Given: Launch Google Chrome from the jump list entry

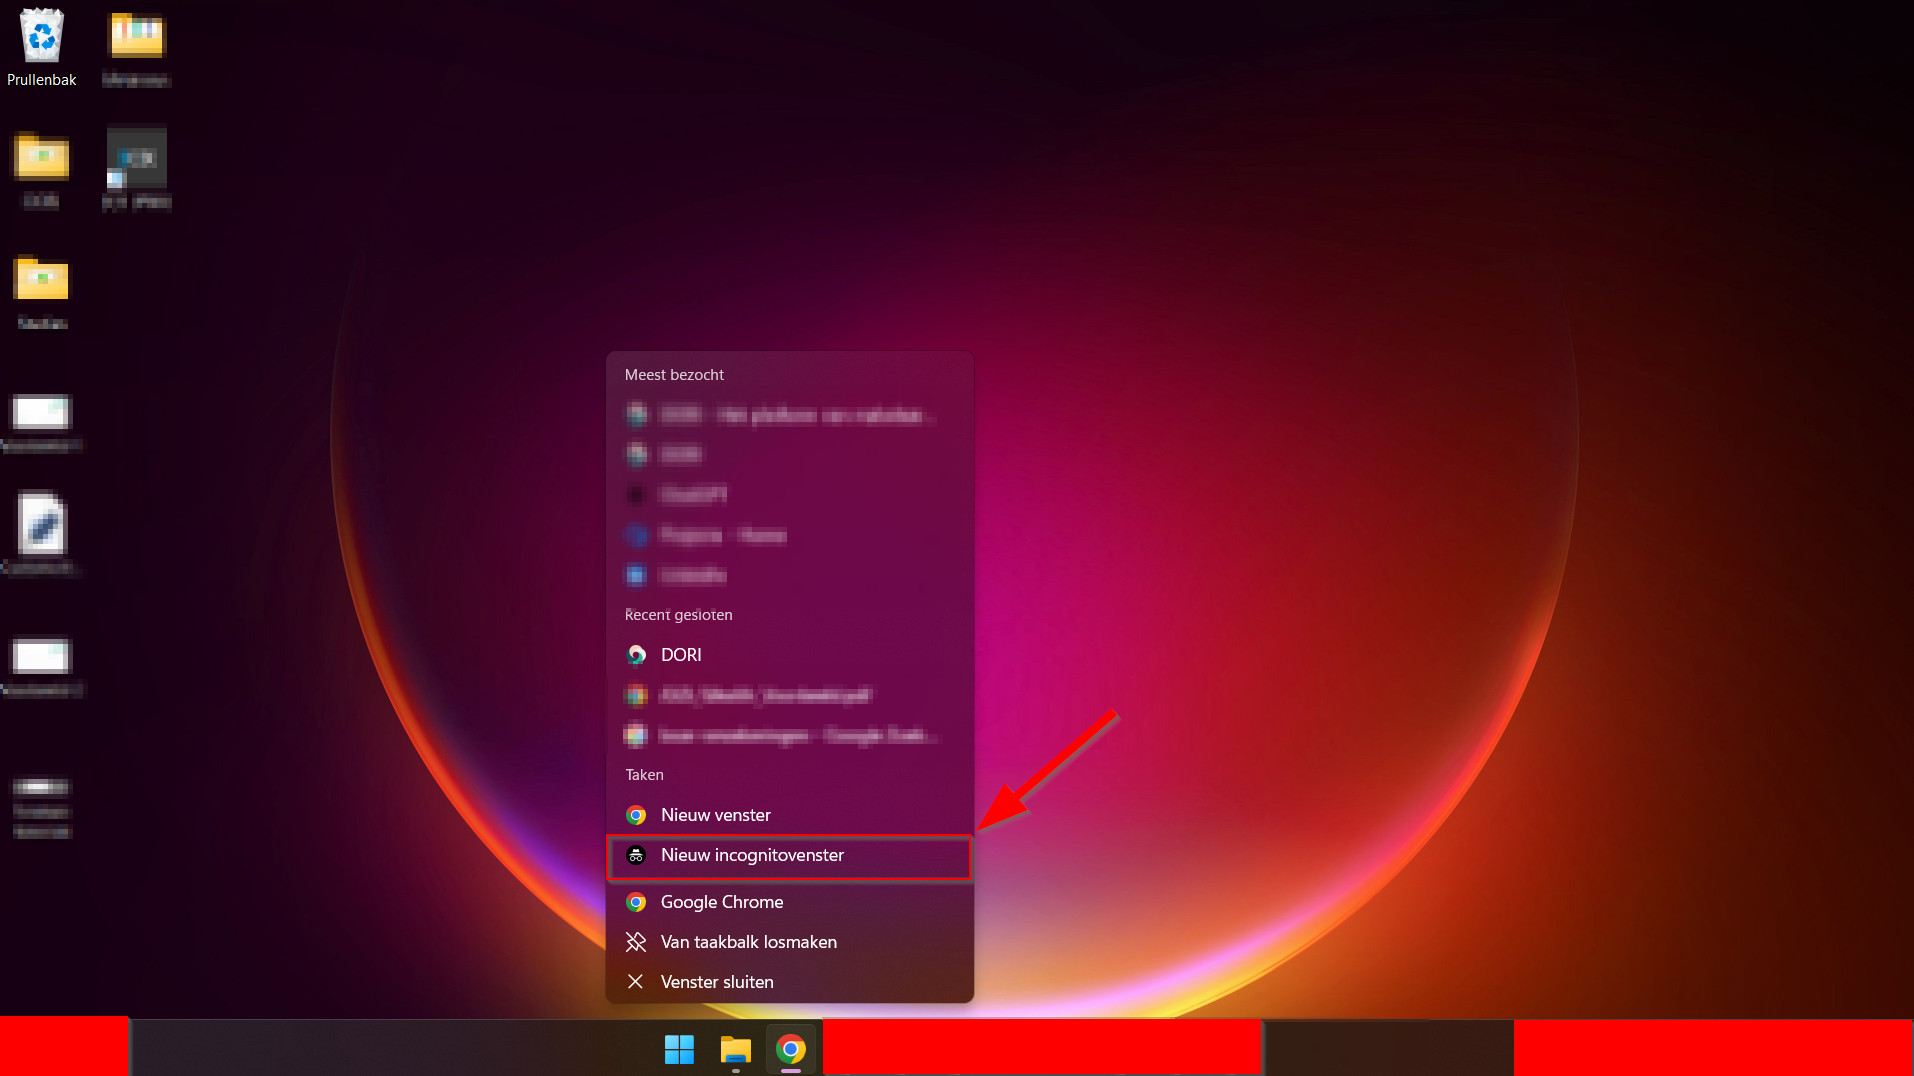Looking at the screenshot, I should coord(721,902).
